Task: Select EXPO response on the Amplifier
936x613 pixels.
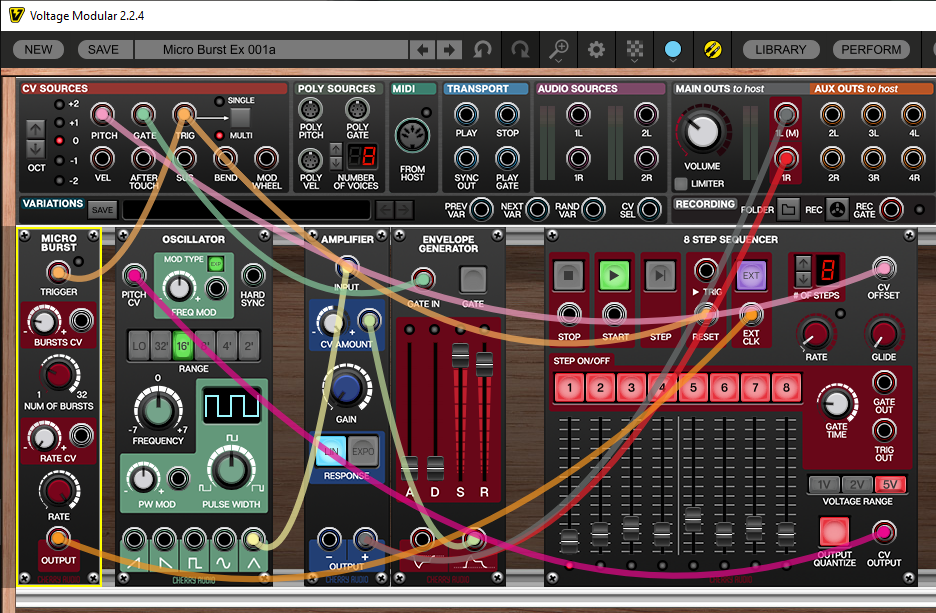Action: [363, 452]
